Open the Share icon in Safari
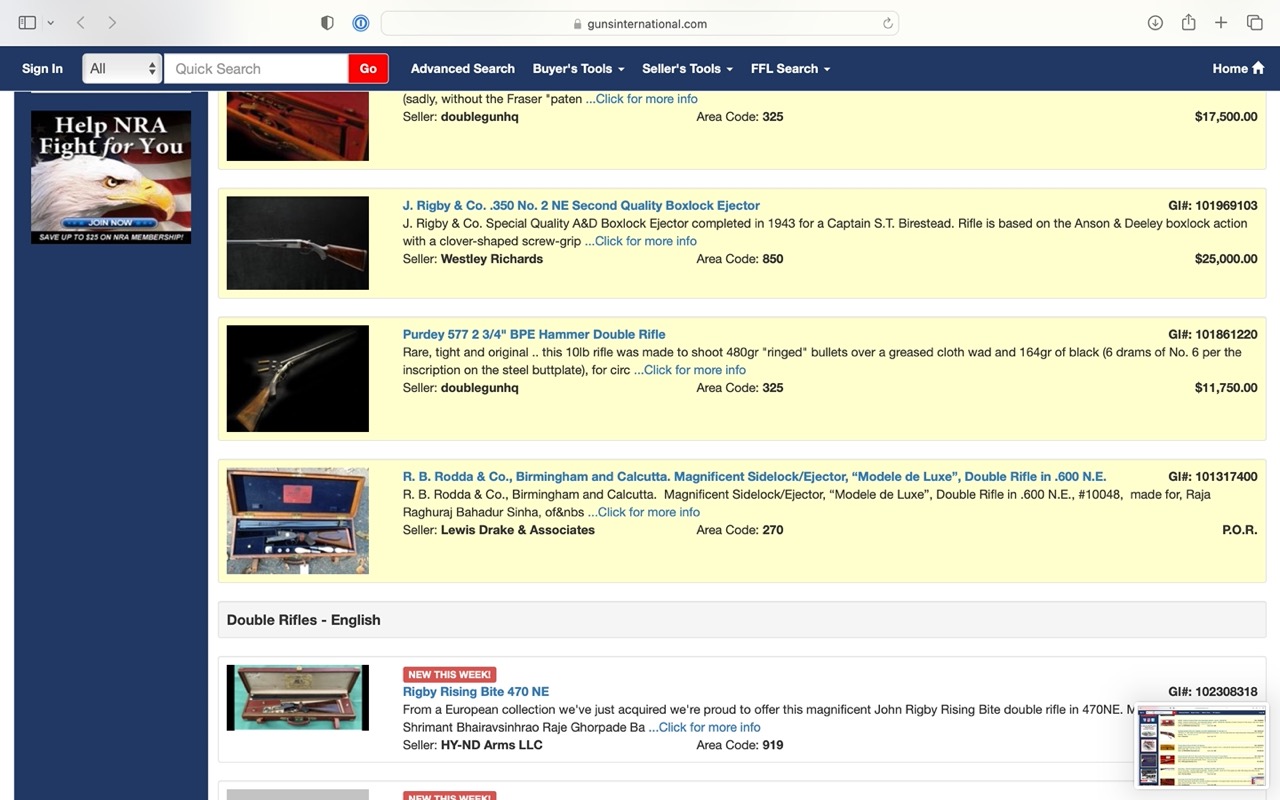This screenshot has height=800, width=1280. (1188, 22)
